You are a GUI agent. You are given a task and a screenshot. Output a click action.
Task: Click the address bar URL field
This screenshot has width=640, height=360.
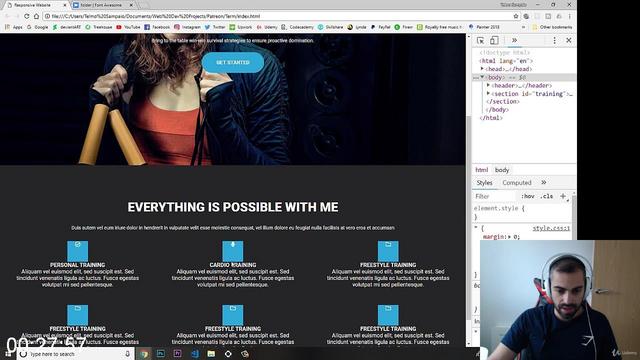(x=278, y=16)
